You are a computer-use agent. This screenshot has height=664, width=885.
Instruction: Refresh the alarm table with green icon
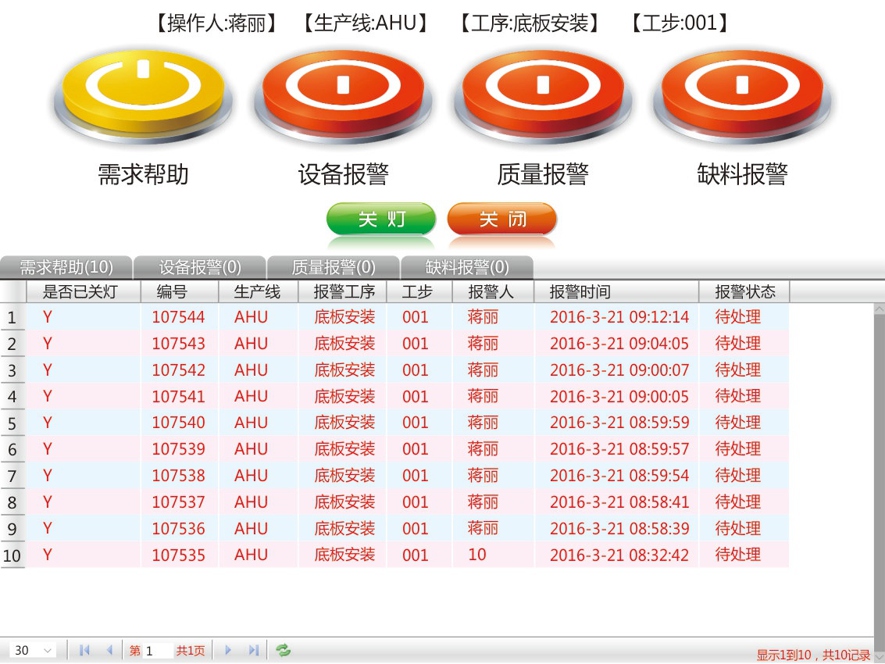[x=284, y=650]
